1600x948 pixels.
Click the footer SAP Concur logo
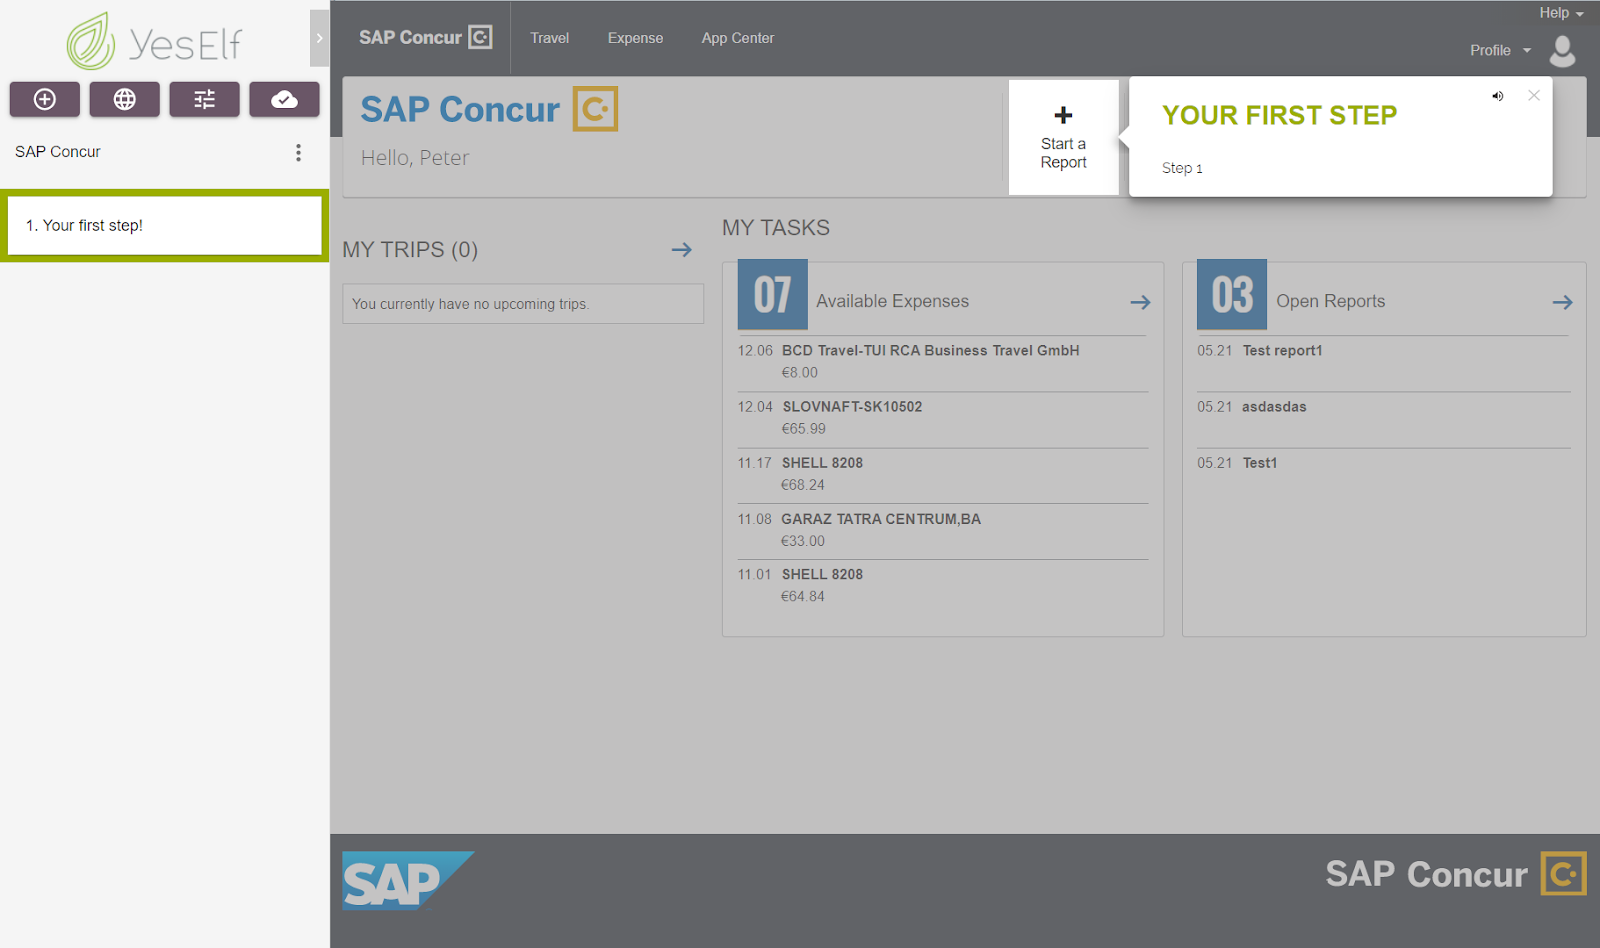point(1456,874)
